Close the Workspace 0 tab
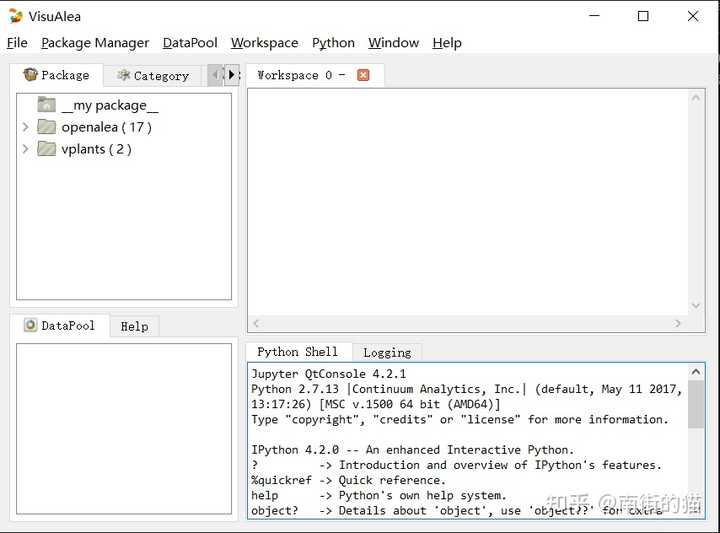This screenshot has width=720, height=533. coord(363,75)
